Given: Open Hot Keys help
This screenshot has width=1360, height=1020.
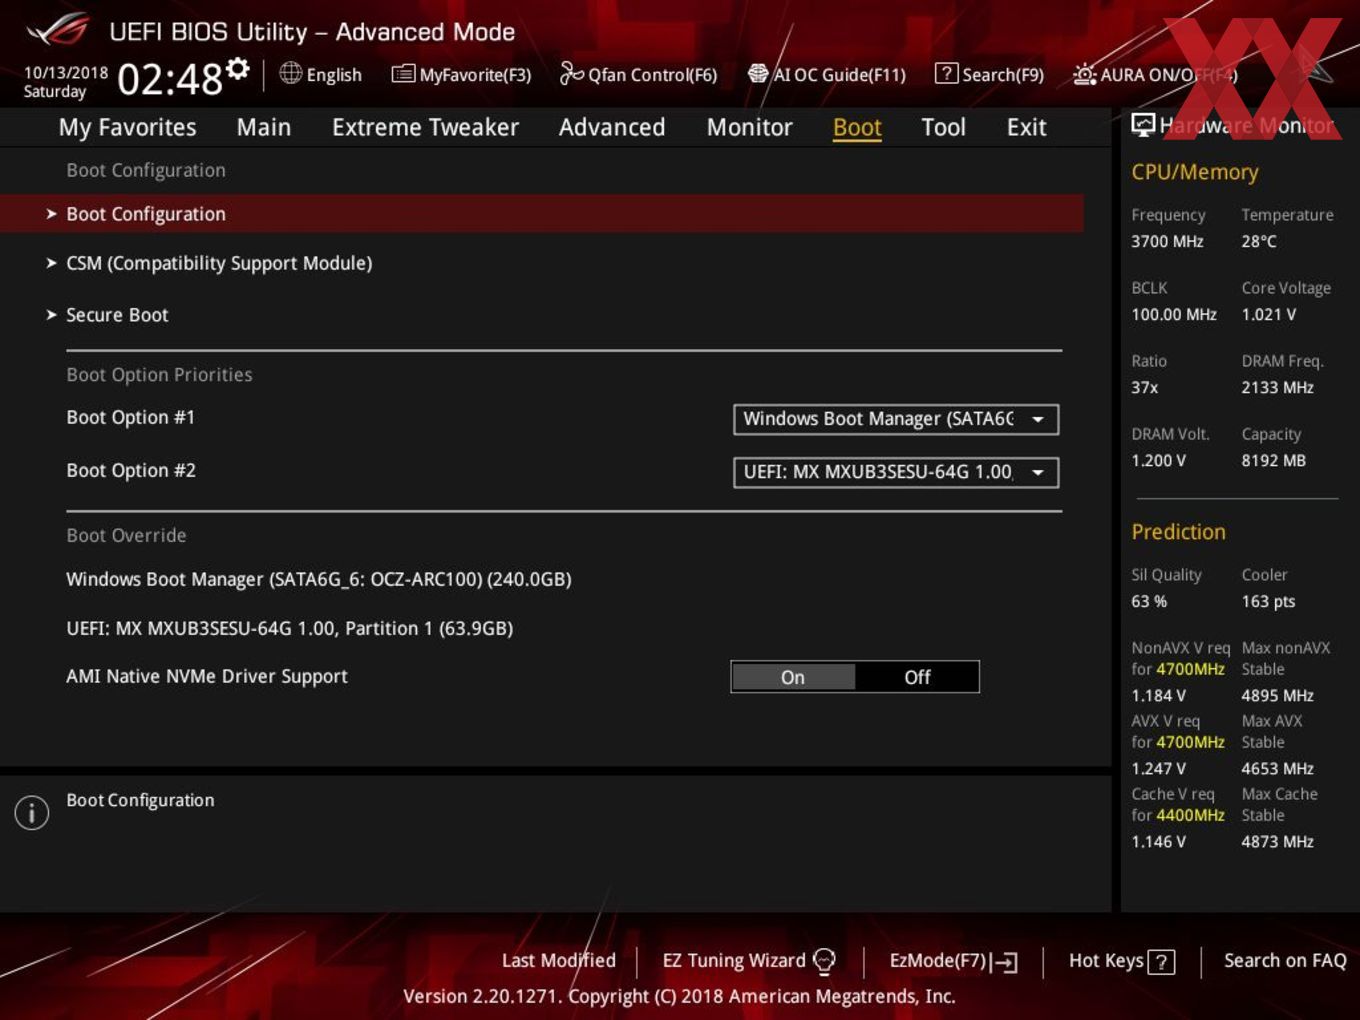Looking at the screenshot, I should [1106, 961].
